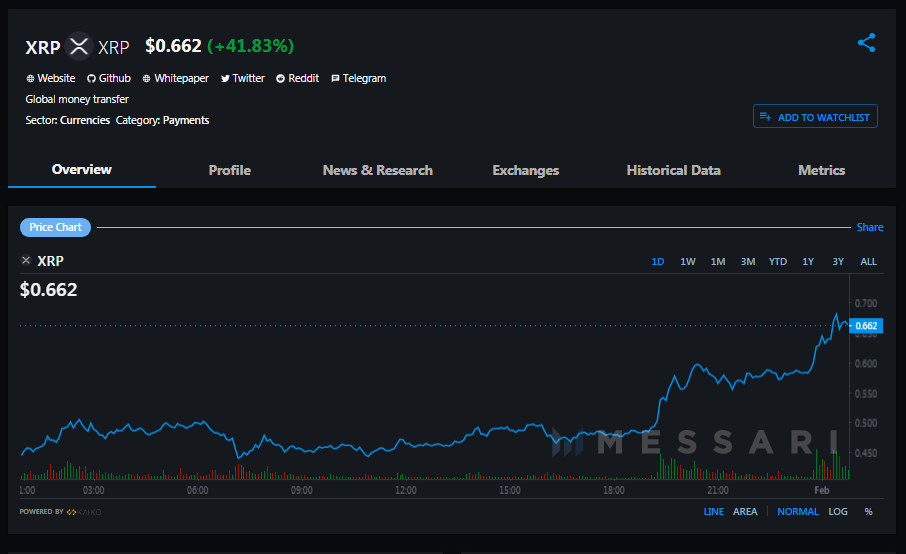Switch chart to percent scale
Image resolution: width=906 pixels, height=554 pixels.
click(x=868, y=511)
